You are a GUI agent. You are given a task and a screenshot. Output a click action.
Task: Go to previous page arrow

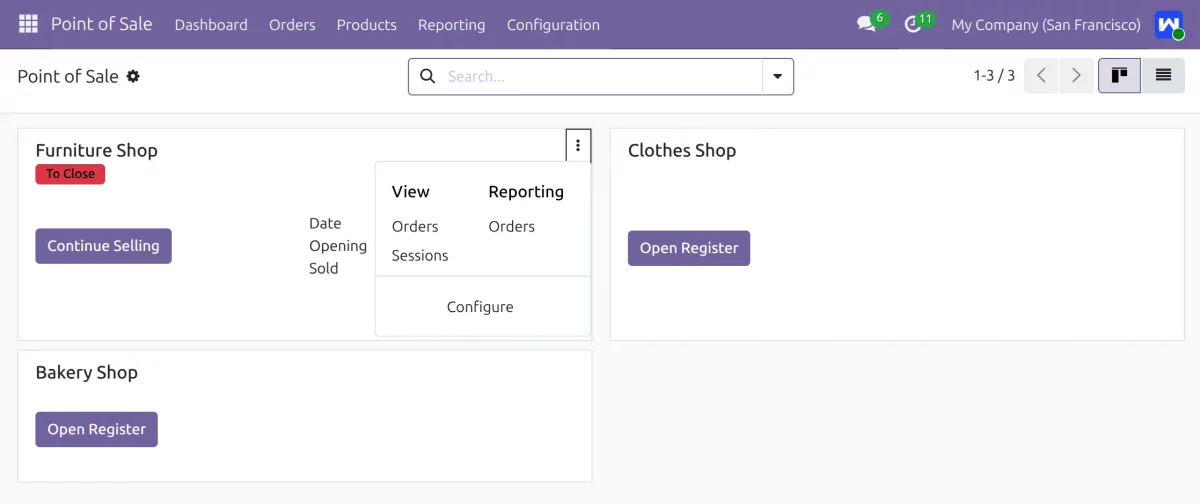pyautogui.click(x=1041, y=76)
